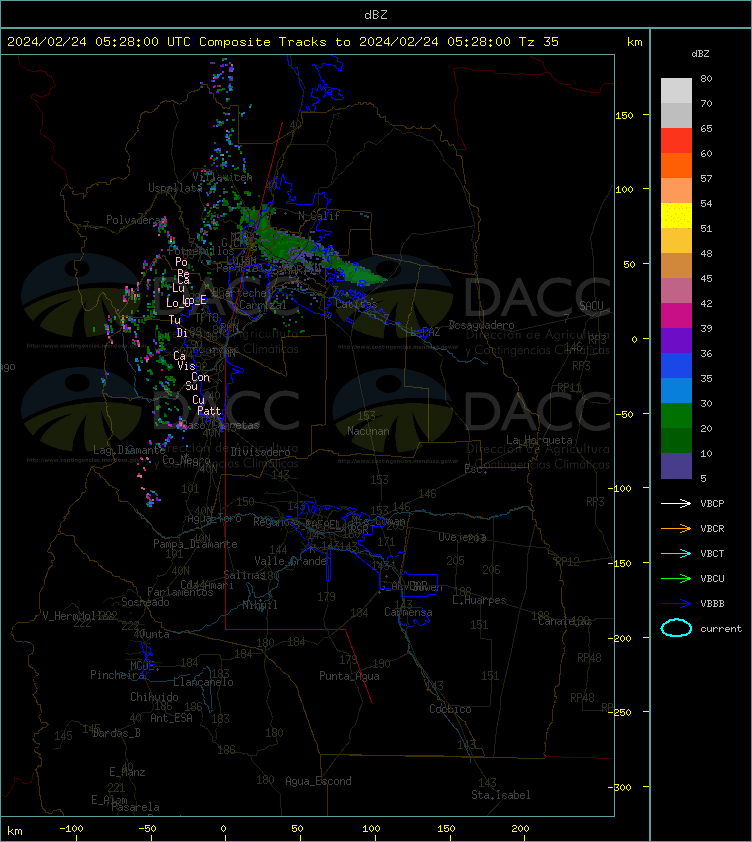Click the Pampa_Diamante place label
752x842 pixels.
click(195, 544)
